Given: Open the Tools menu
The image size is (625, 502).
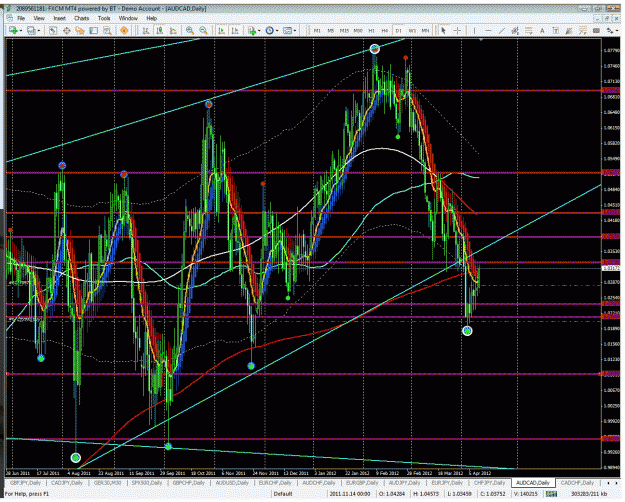Looking at the screenshot, I should tap(104, 18).
